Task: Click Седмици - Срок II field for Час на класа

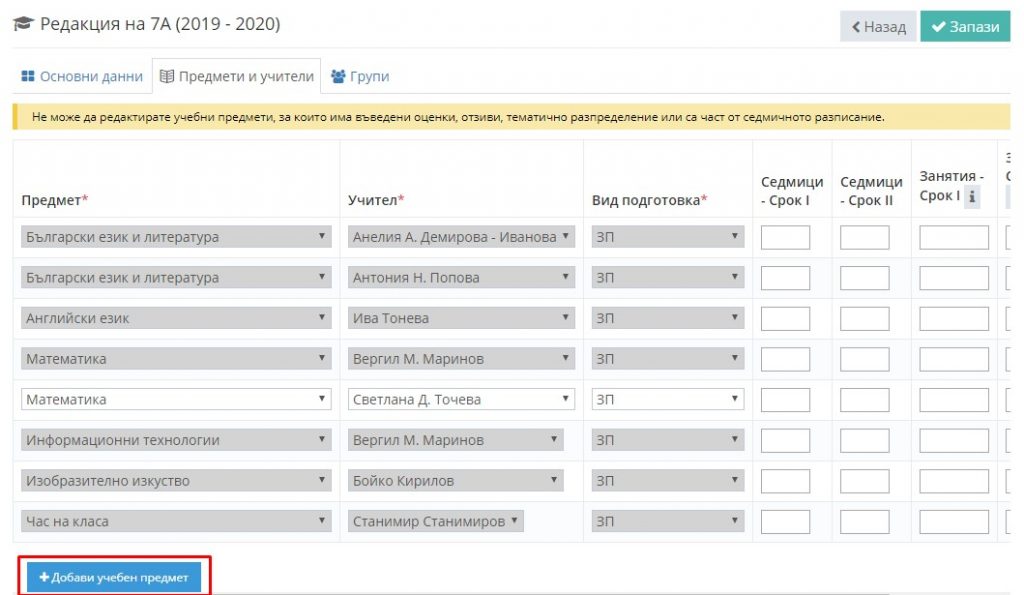Action: click(864, 521)
